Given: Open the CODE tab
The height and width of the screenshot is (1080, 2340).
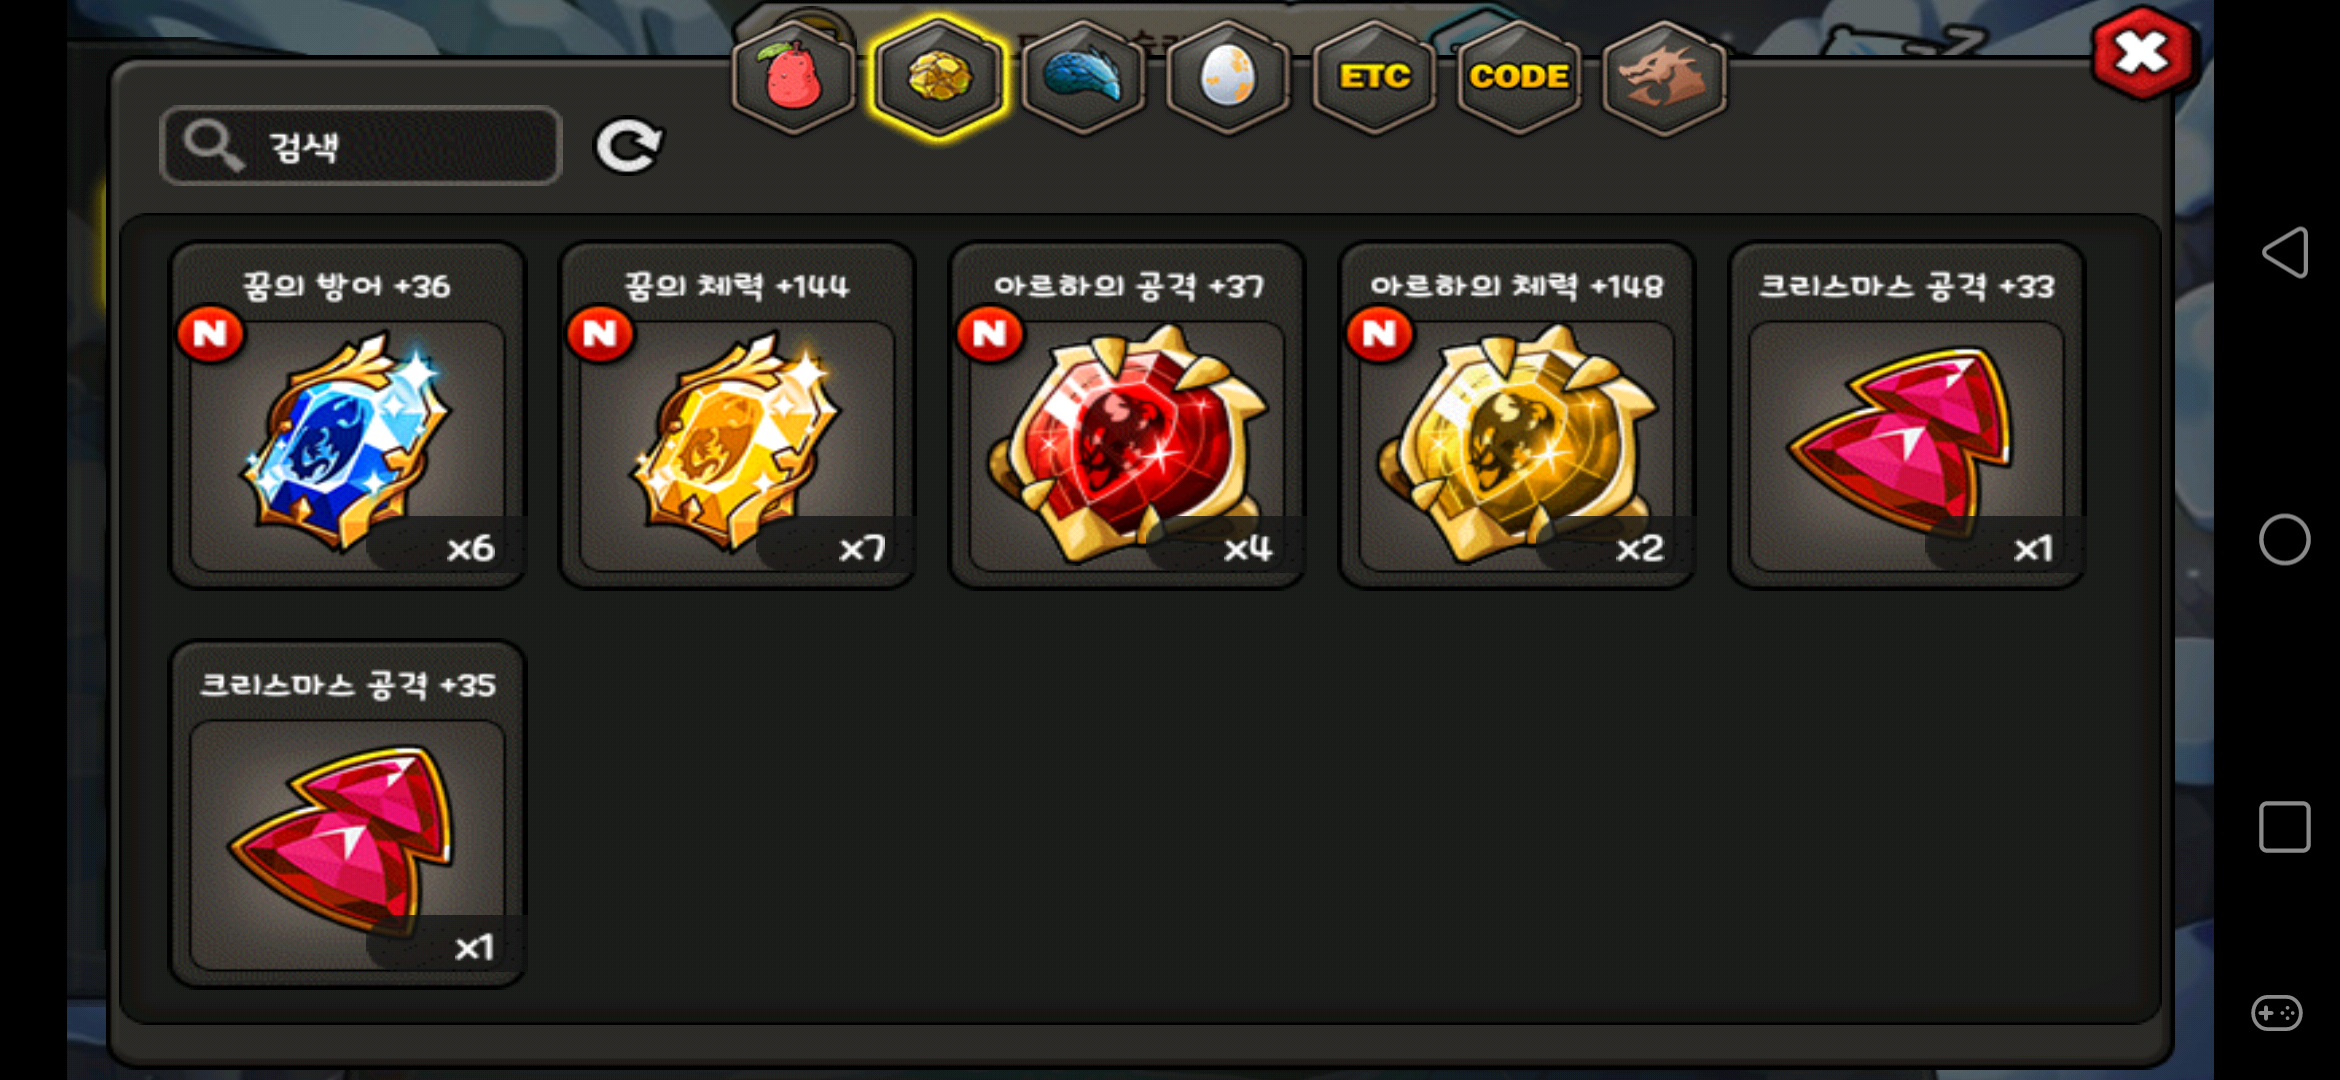Looking at the screenshot, I should (x=1519, y=77).
